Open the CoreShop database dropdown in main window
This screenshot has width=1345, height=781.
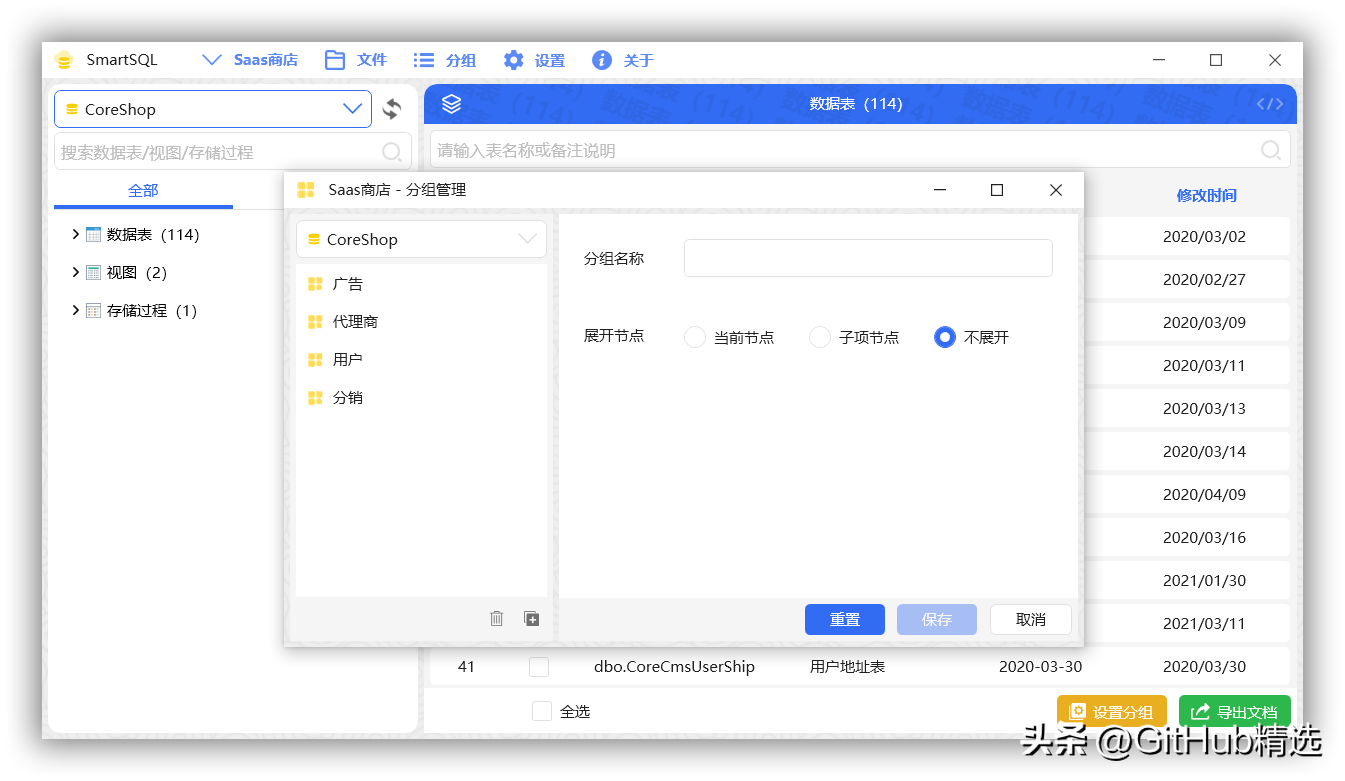[213, 109]
